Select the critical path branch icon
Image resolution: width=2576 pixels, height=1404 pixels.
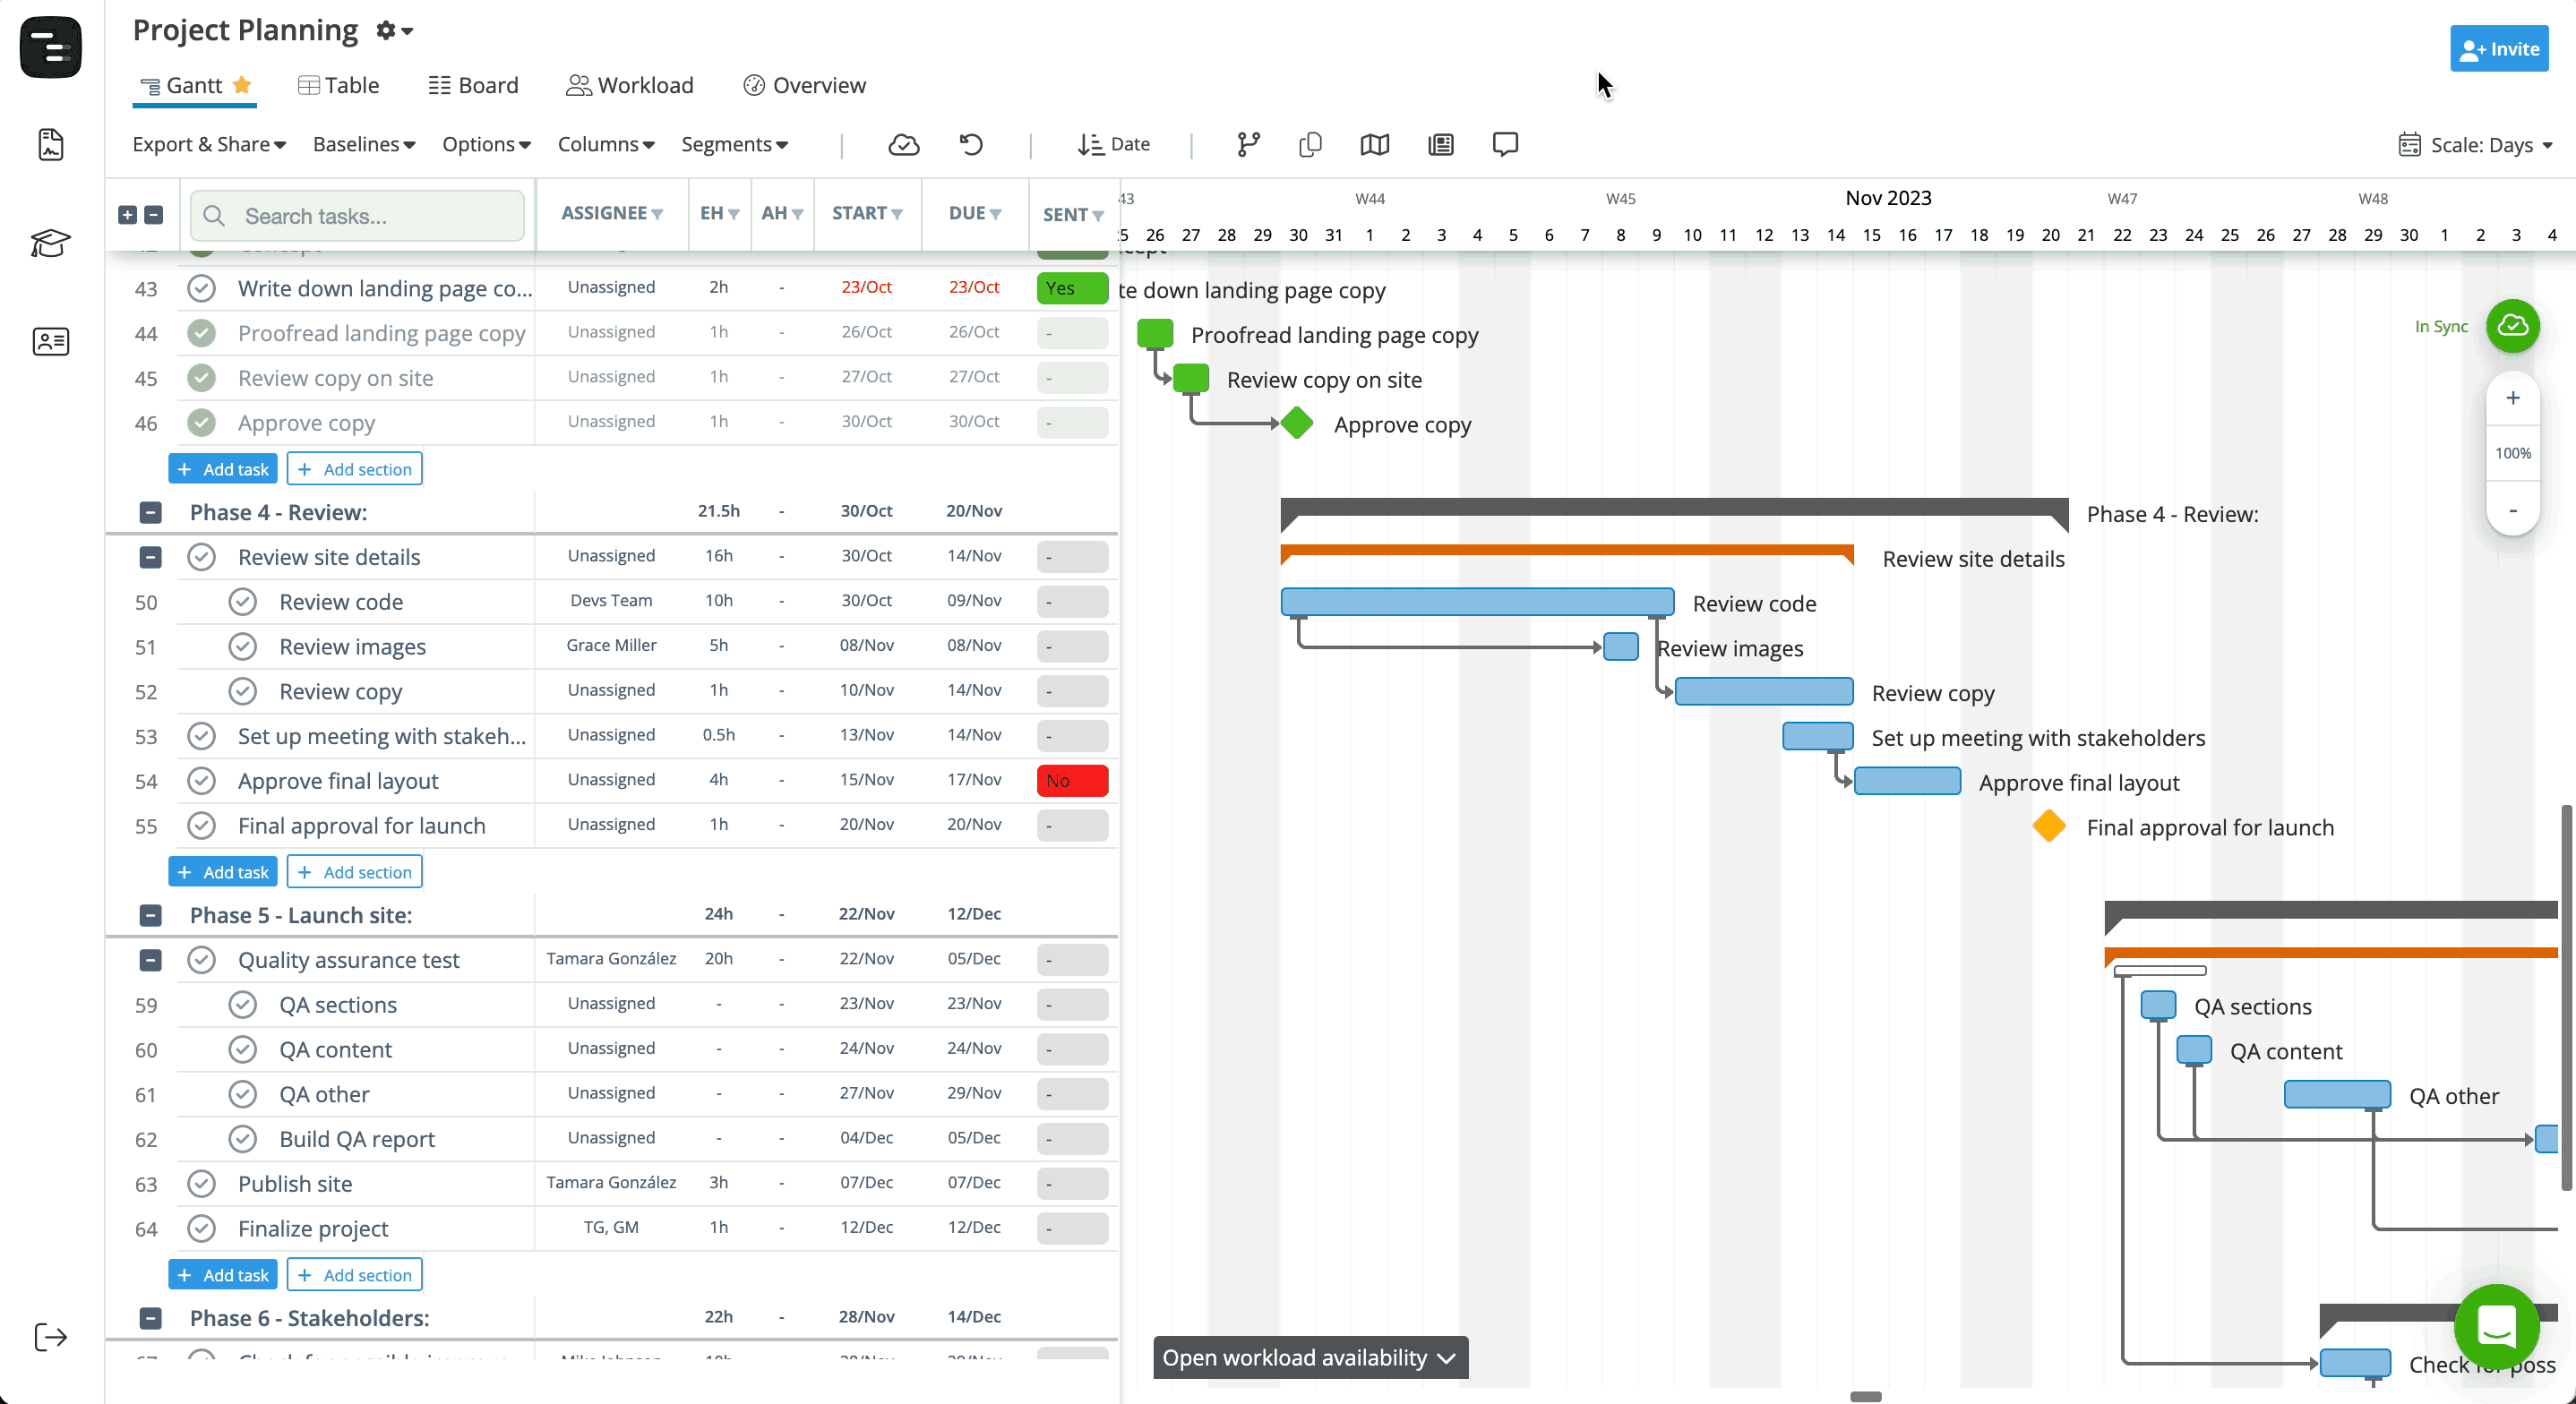tap(1247, 144)
